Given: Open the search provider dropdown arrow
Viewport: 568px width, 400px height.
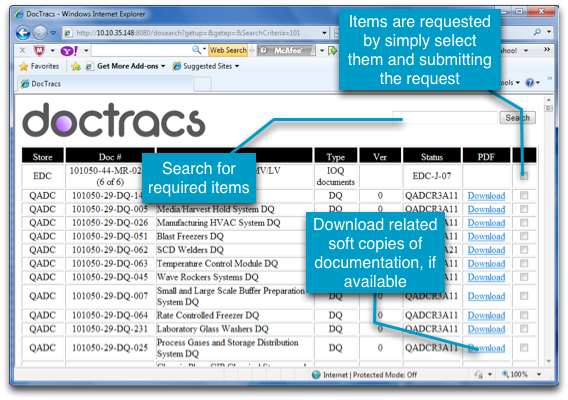Looking at the screenshot, I should pyautogui.click(x=549, y=32).
